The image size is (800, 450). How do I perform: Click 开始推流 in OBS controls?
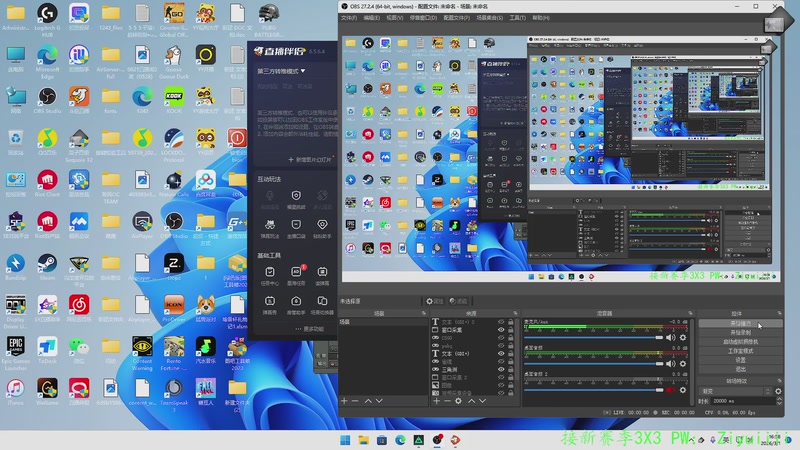pyautogui.click(x=740, y=323)
